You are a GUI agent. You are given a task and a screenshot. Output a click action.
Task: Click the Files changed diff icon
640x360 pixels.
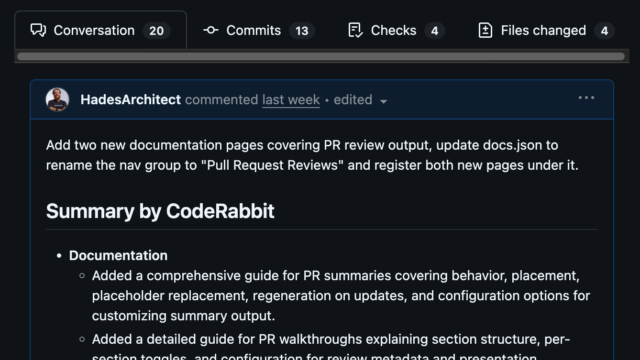coord(485,31)
